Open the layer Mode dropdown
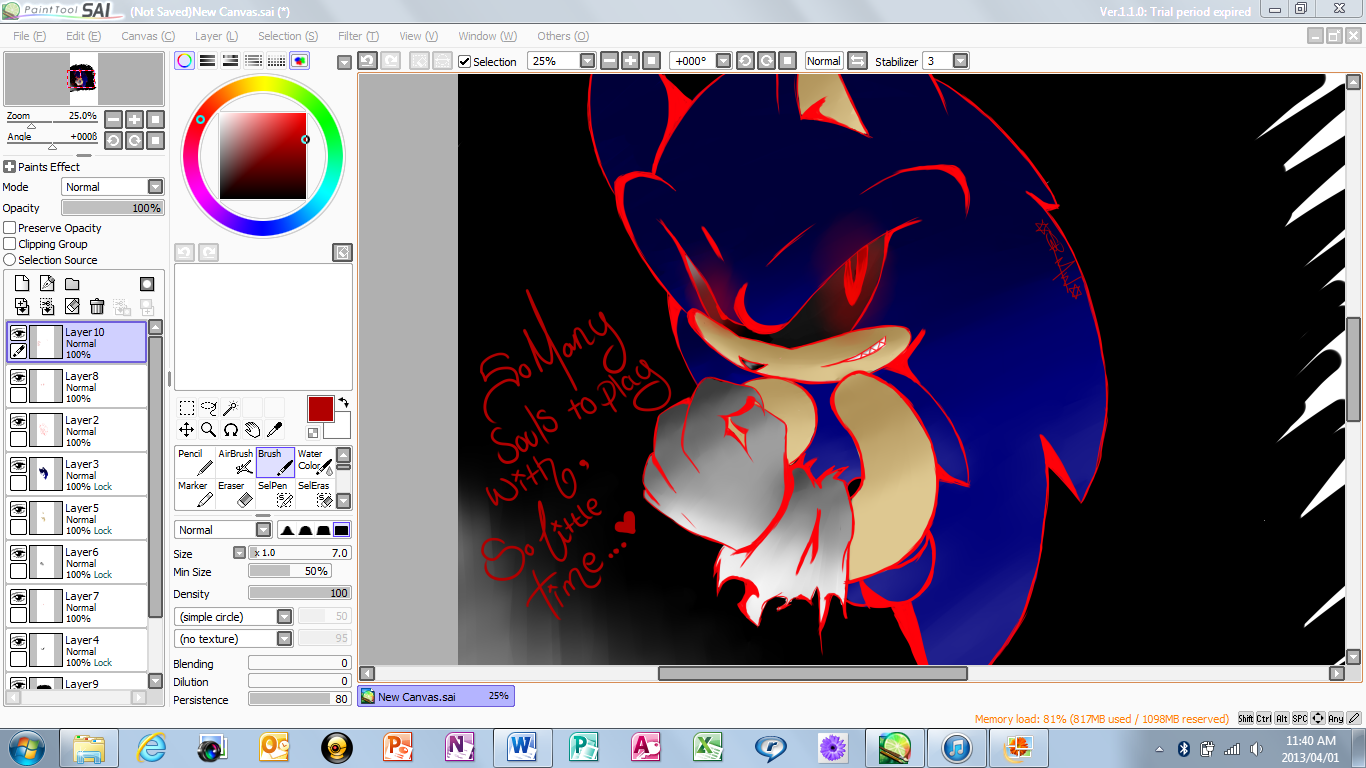Image resolution: width=1366 pixels, height=768 pixels. [113, 187]
